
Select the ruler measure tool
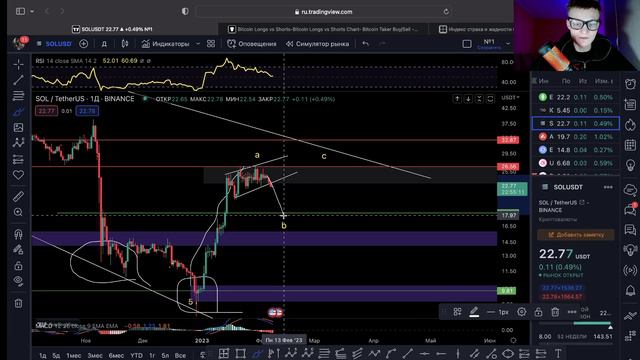18,196
